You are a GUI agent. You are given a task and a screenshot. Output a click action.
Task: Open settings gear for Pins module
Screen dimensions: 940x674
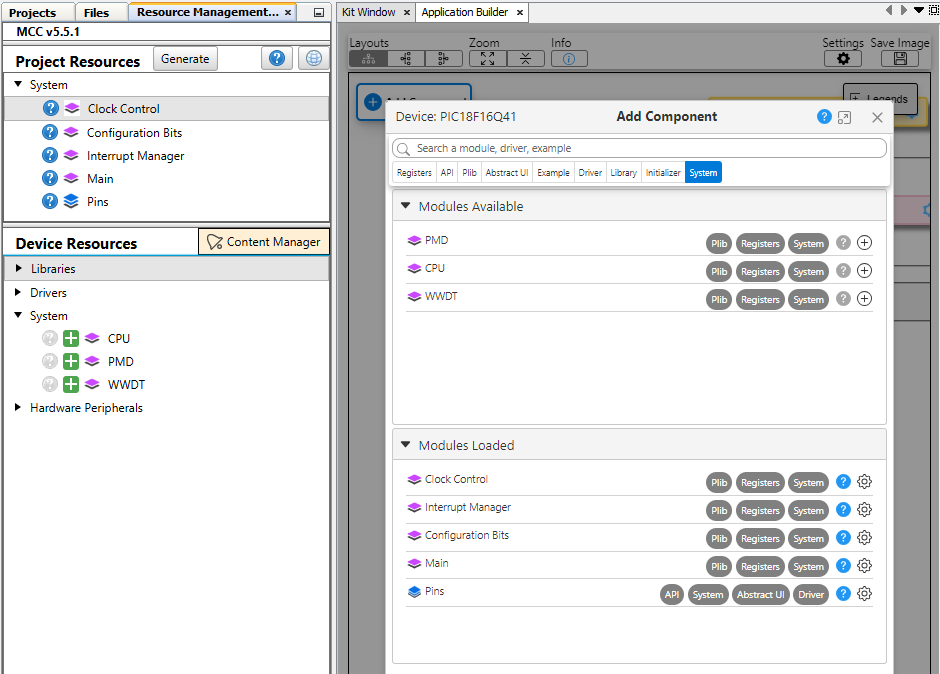coord(865,594)
